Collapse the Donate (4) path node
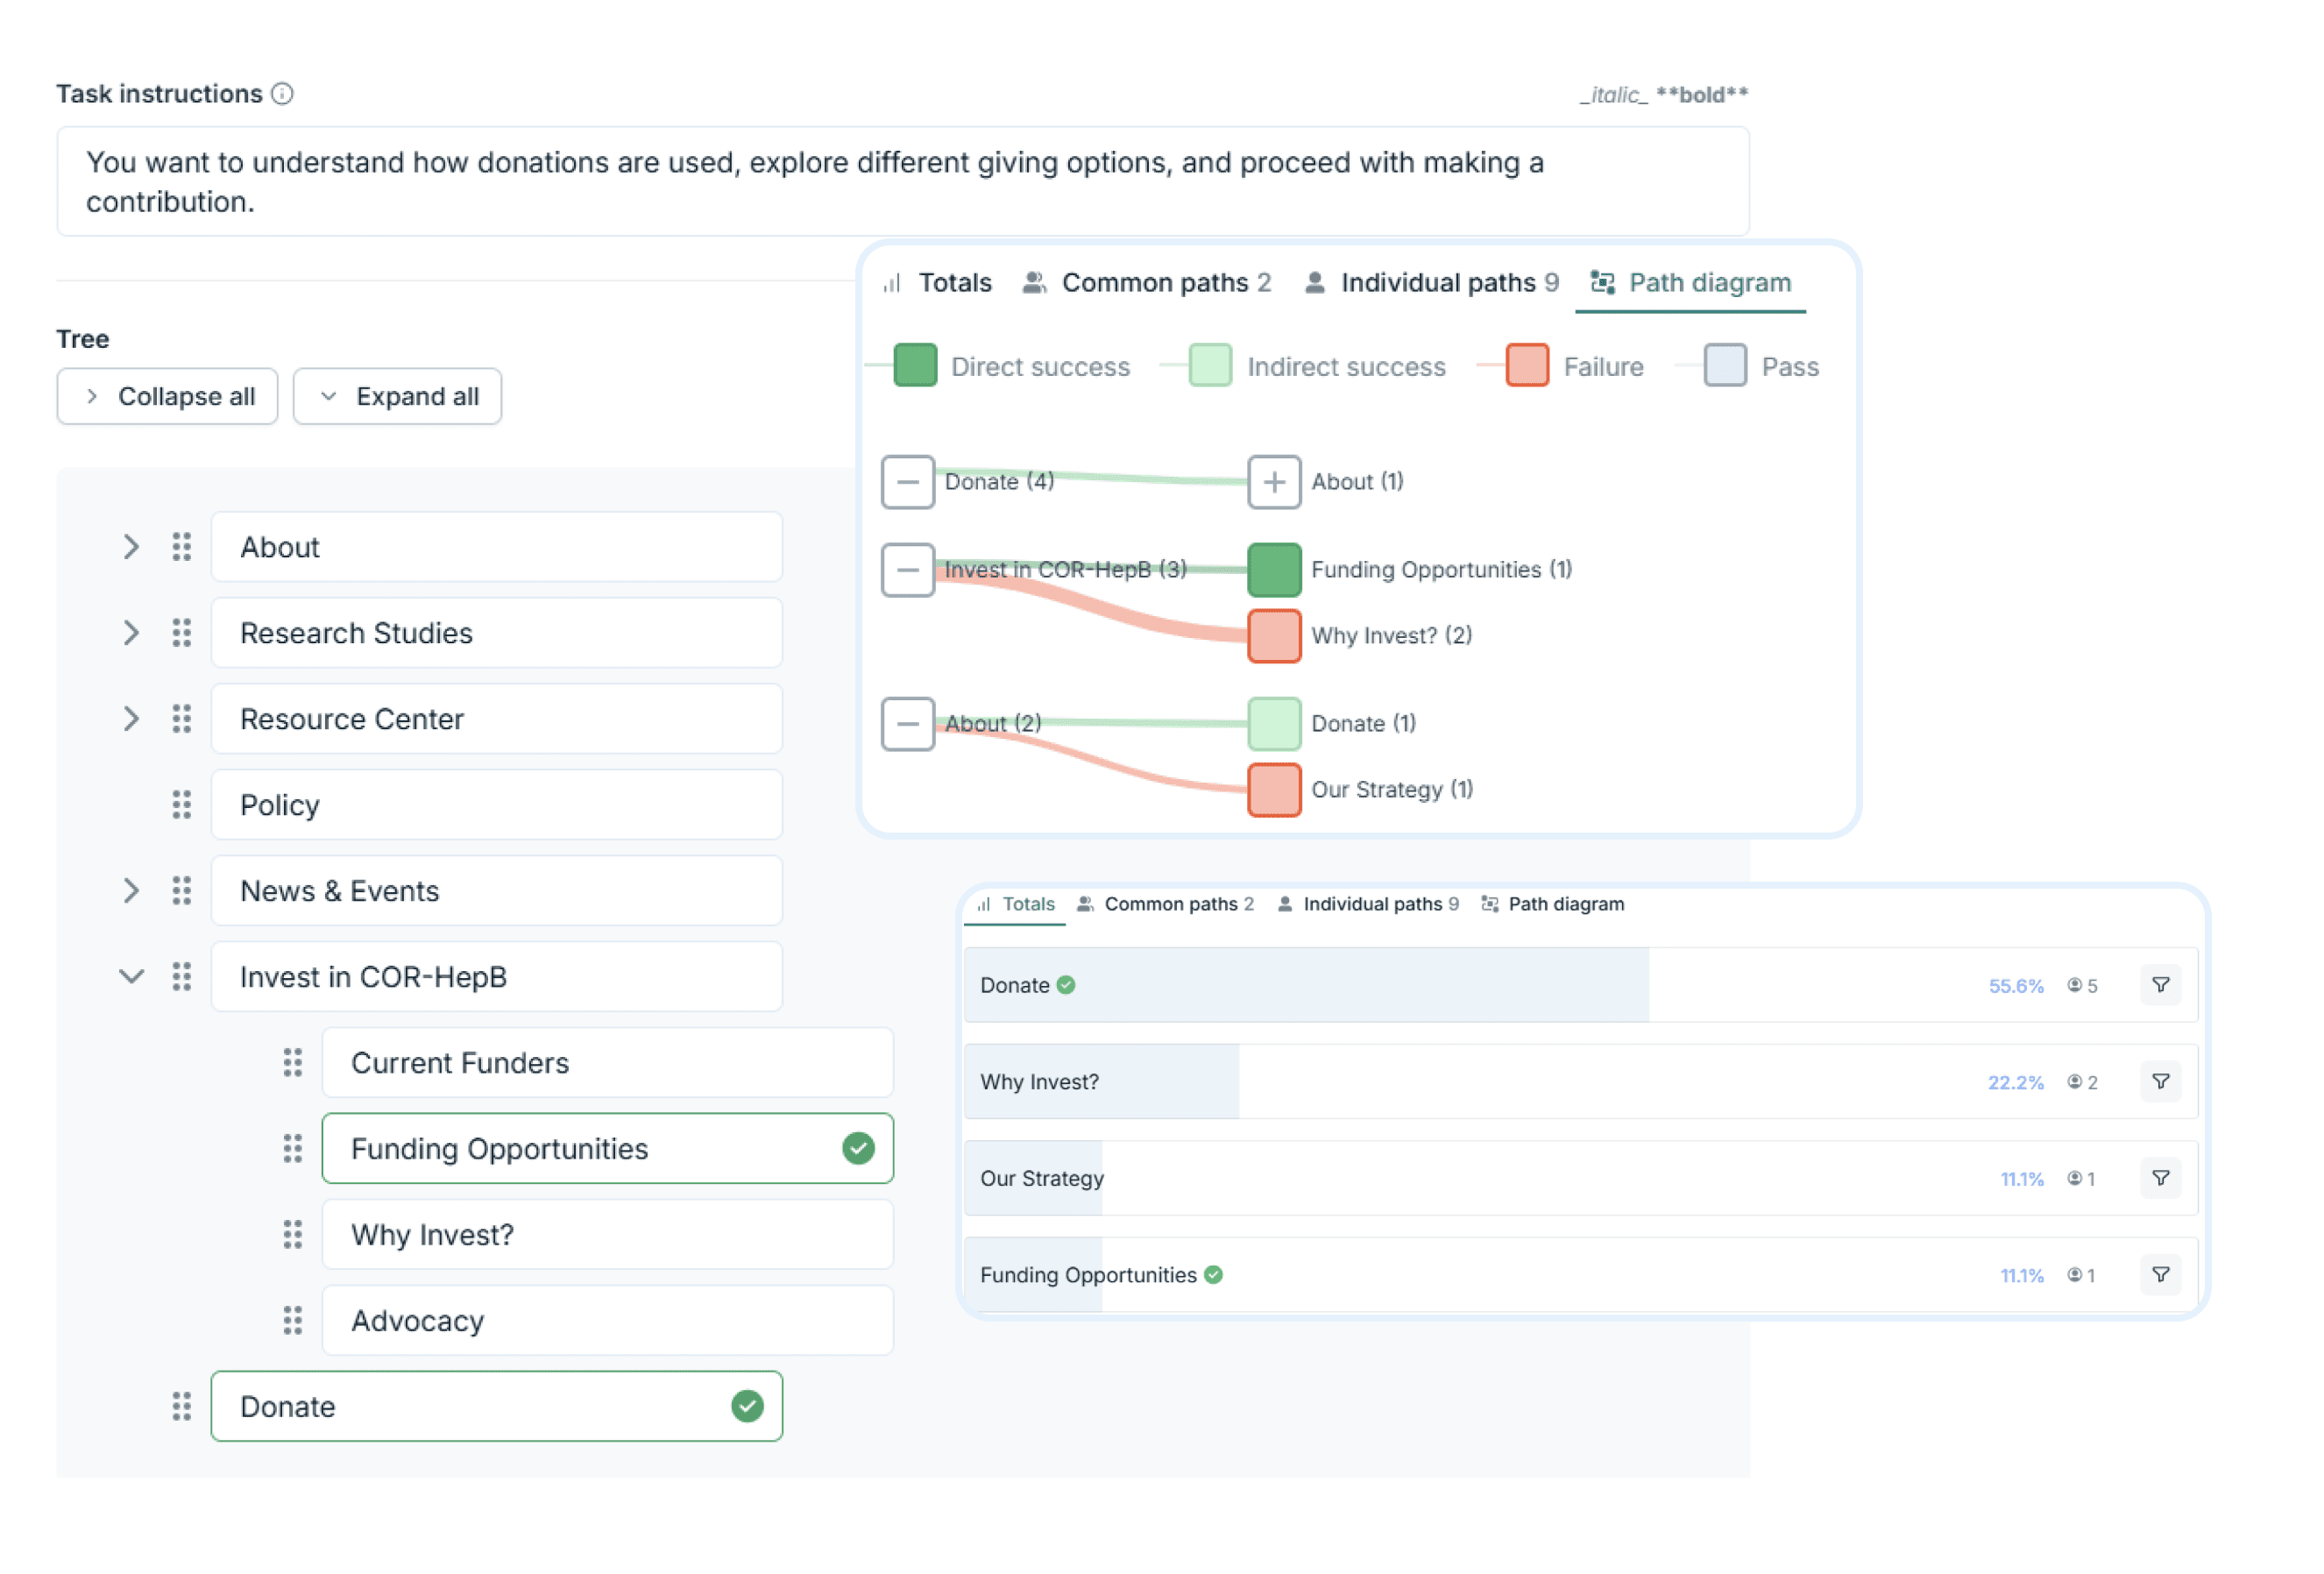2324x1574 pixels. coord(907,482)
